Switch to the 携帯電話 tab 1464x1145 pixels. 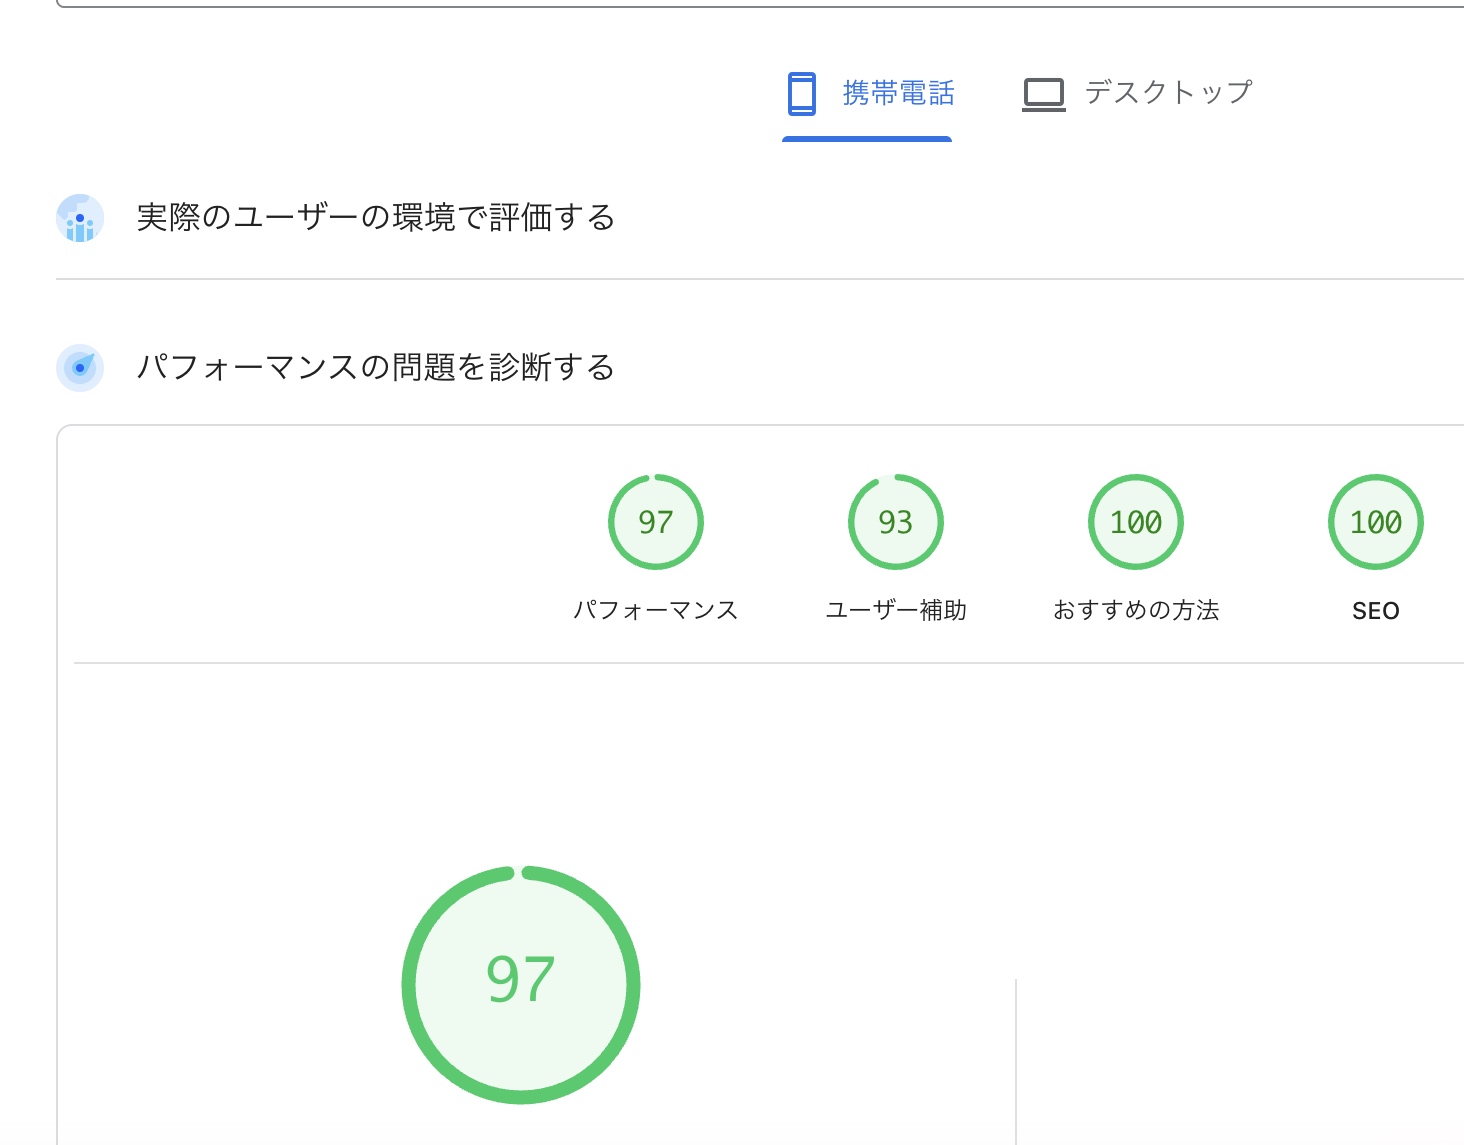point(897,93)
